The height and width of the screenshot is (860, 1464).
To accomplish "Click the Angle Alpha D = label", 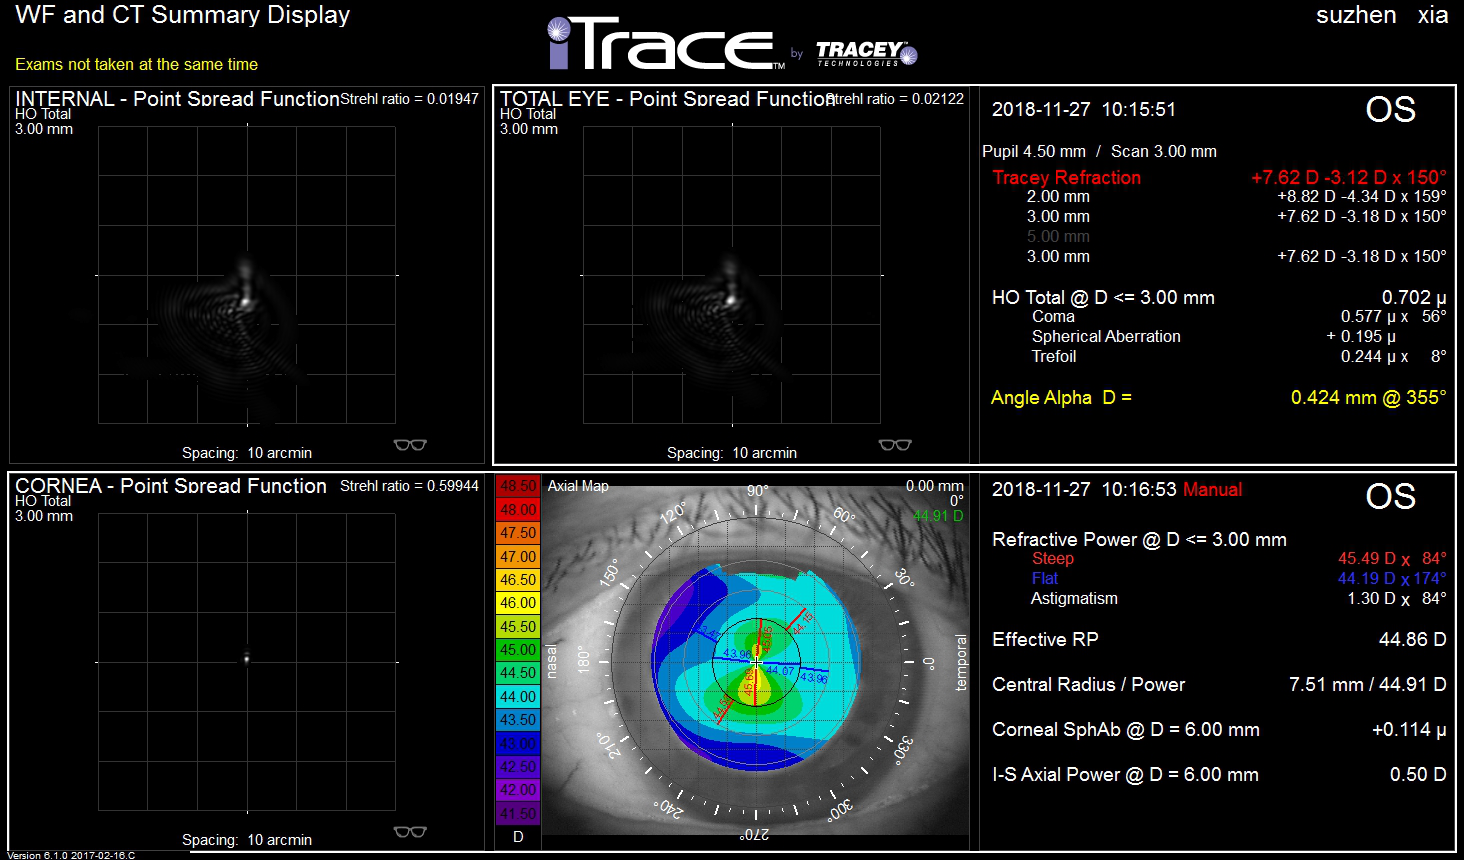I will coord(1061,397).
